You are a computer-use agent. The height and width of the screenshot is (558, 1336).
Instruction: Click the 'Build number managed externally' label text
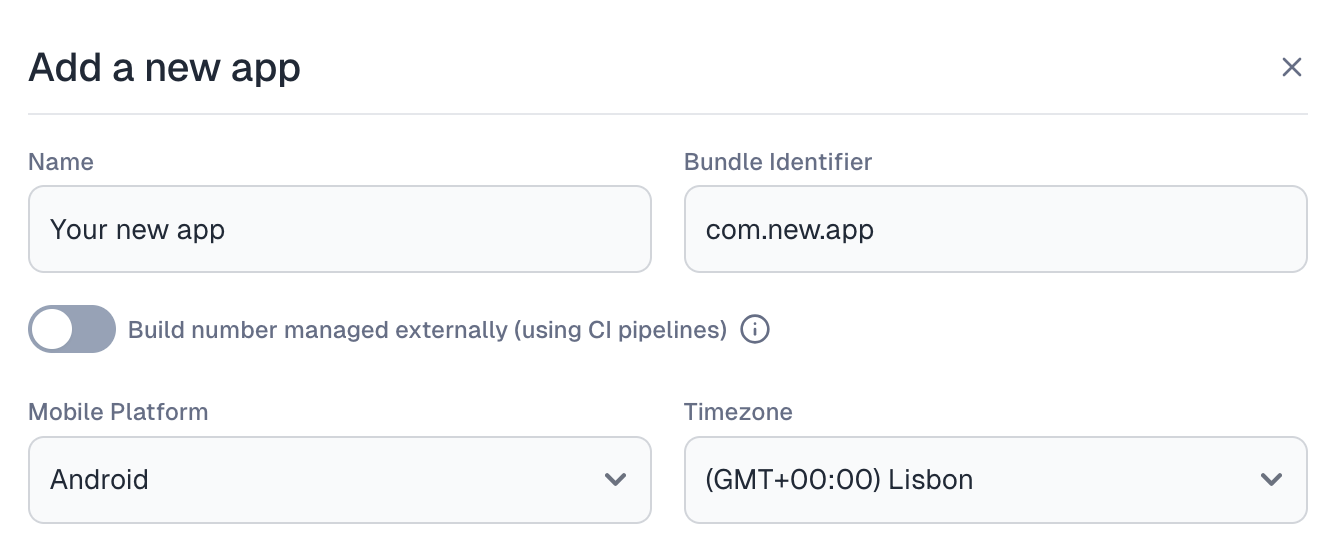click(x=427, y=330)
